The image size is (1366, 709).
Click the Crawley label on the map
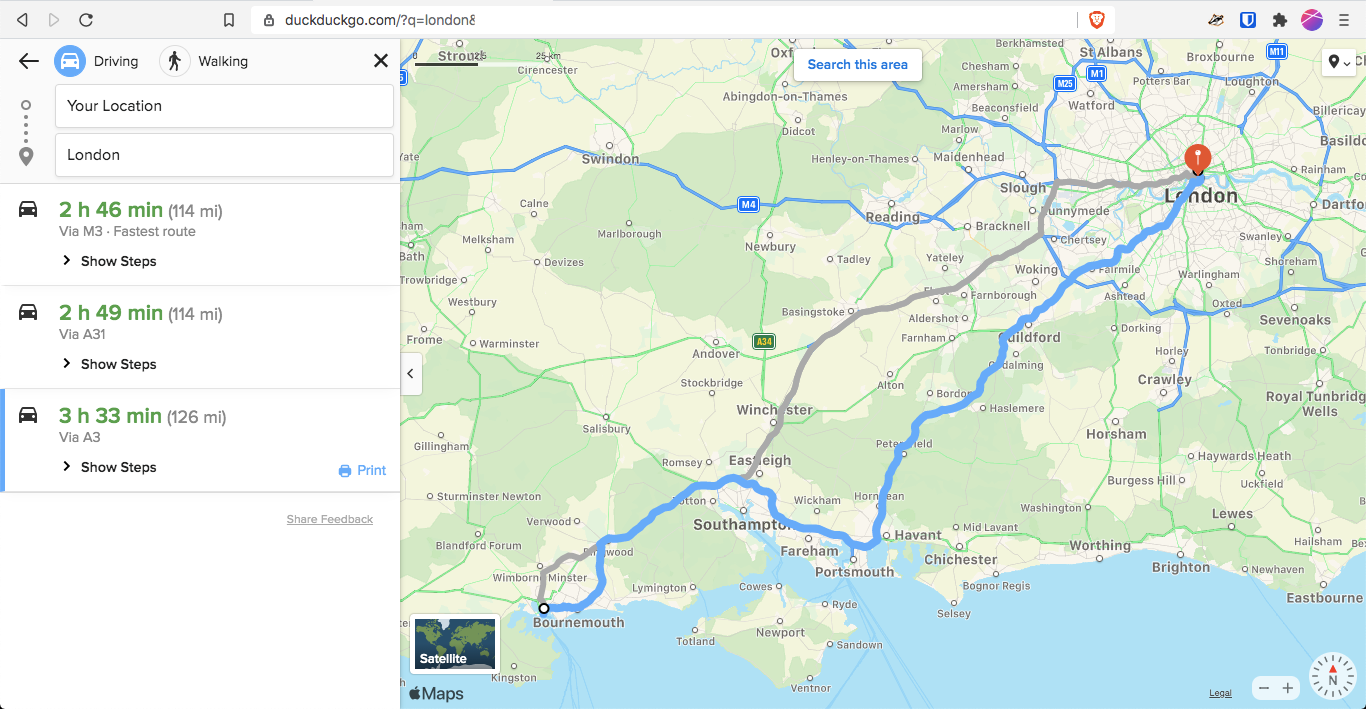[x=1165, y=380]
